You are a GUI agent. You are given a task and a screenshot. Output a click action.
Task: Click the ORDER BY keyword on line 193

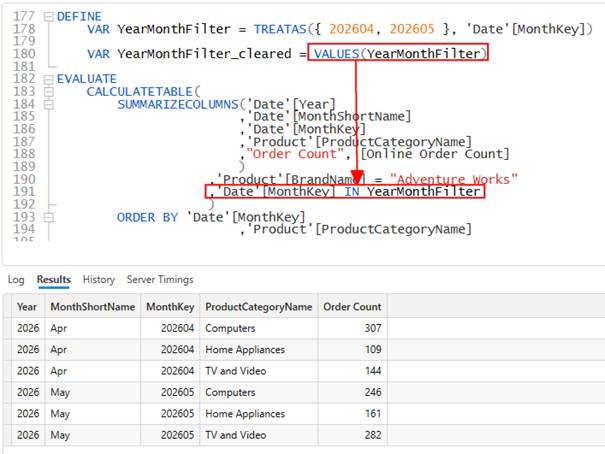147,218
